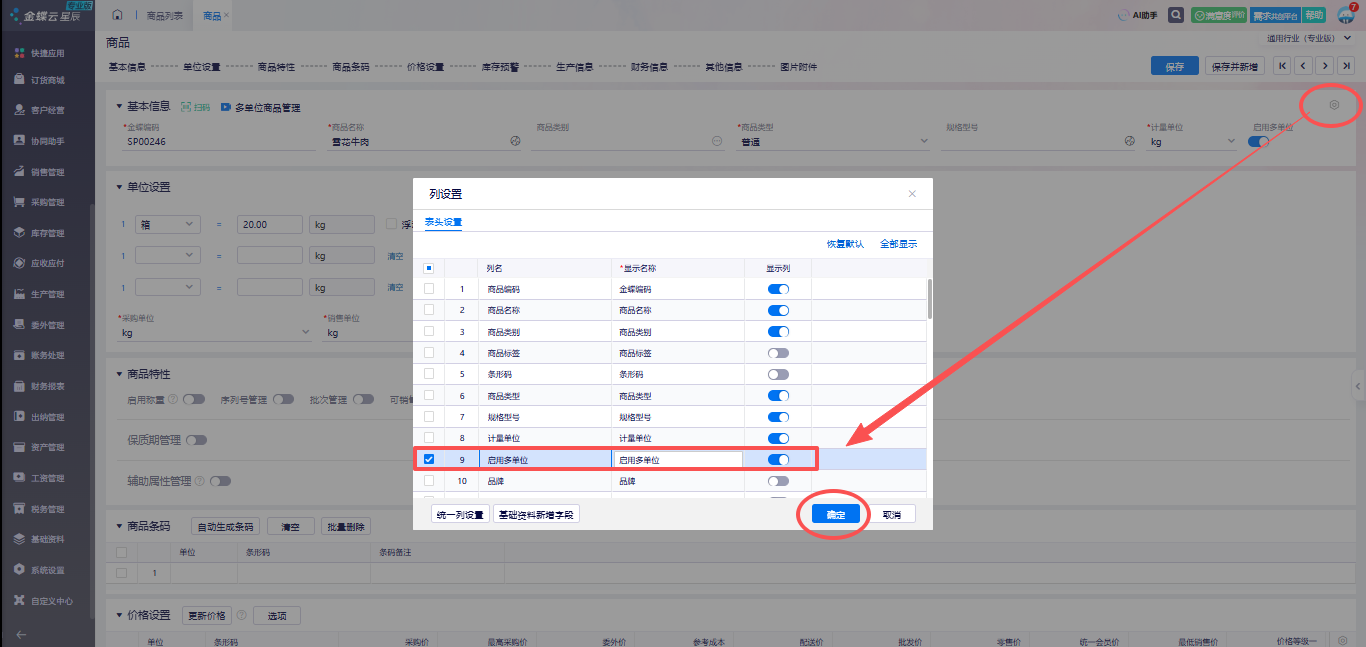
Task: Click the 恢复默认 link
Action: (845, 244)
